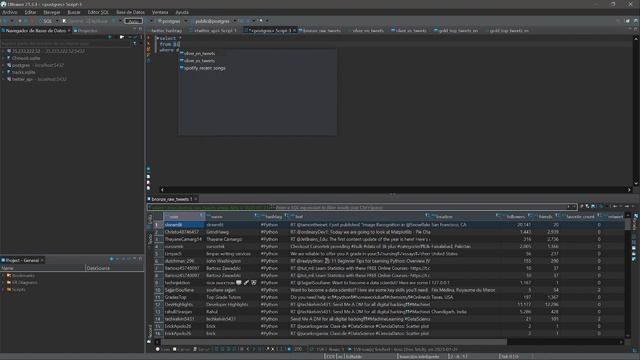Click the execute script icon in editor margin
640x360 pixels.
[149, 49]
